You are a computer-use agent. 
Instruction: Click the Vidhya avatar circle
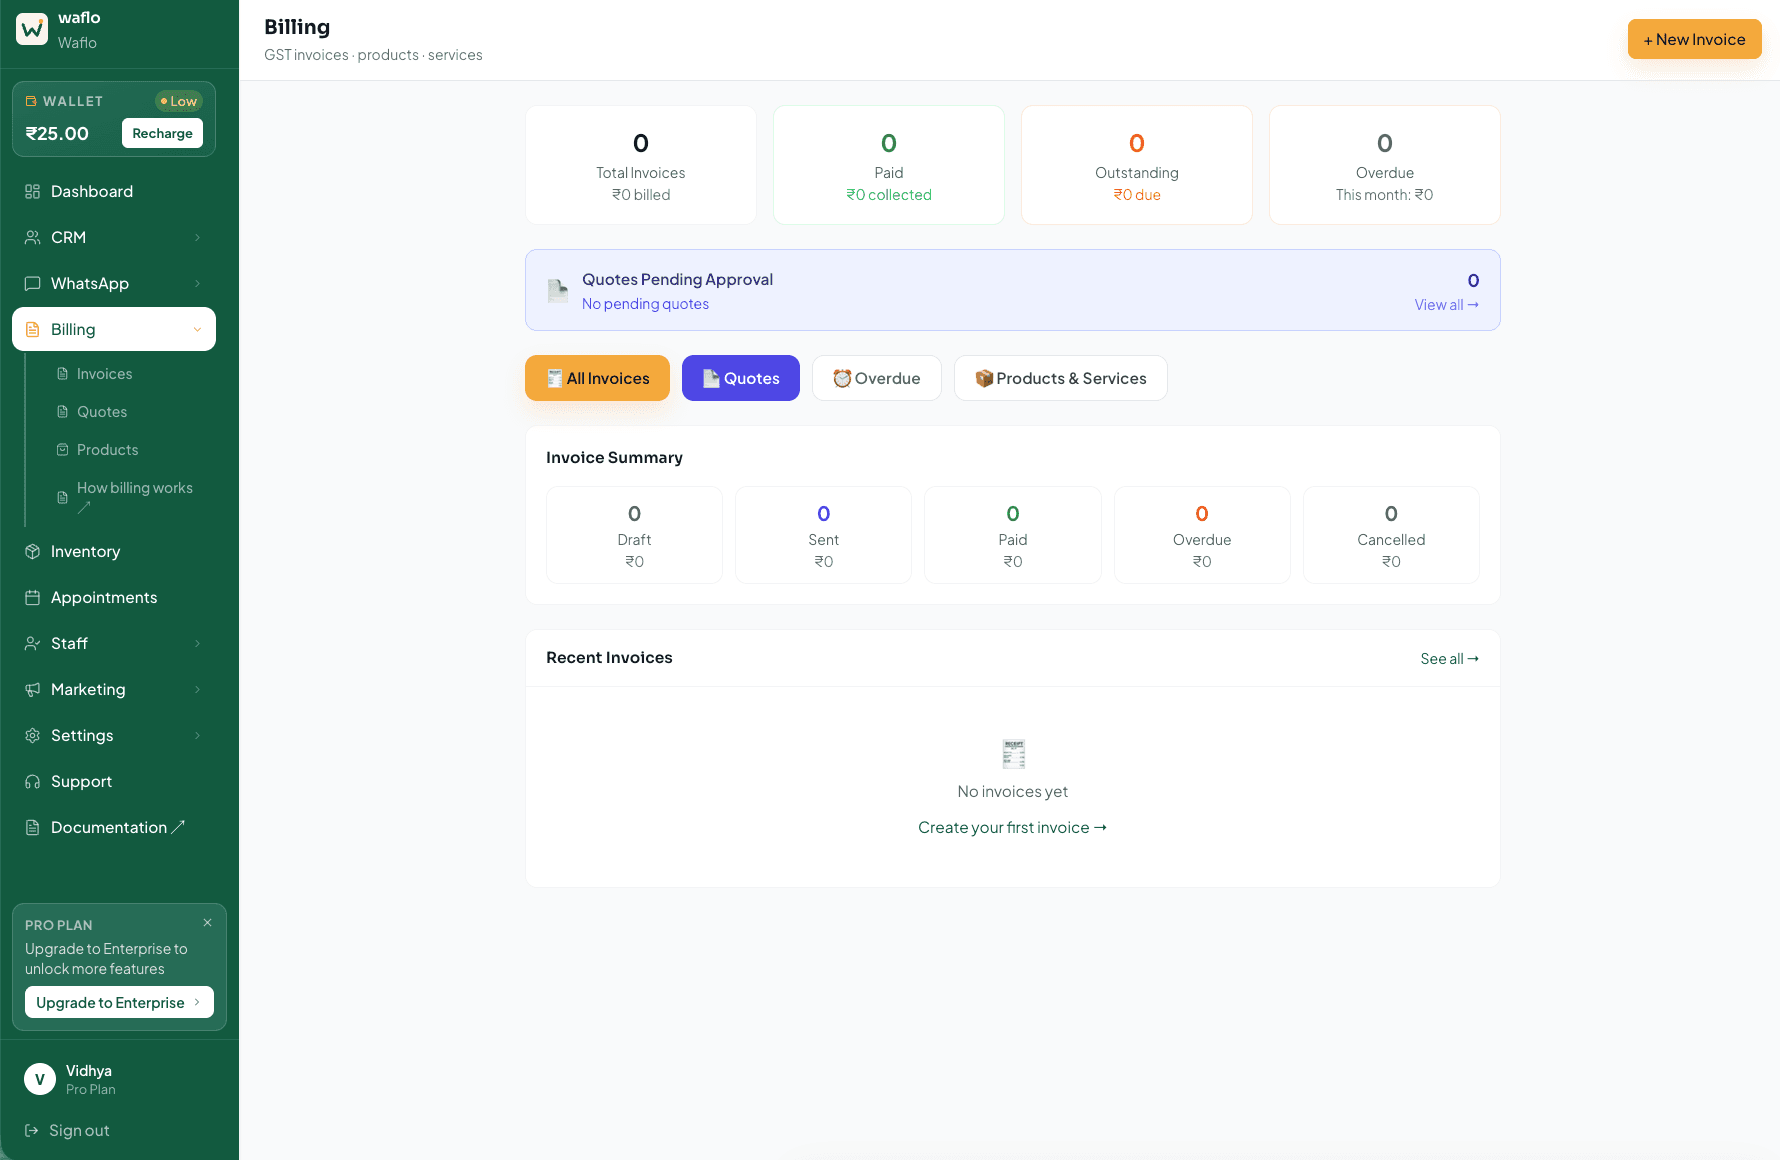tap(40, 1079)
